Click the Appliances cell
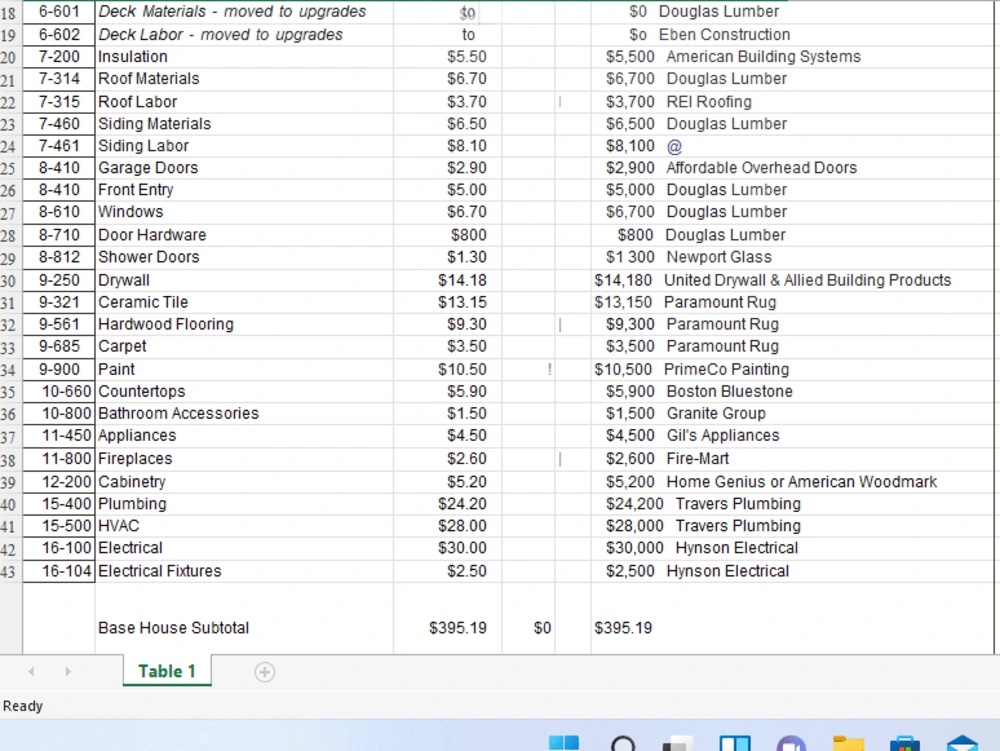 (244, 436)
